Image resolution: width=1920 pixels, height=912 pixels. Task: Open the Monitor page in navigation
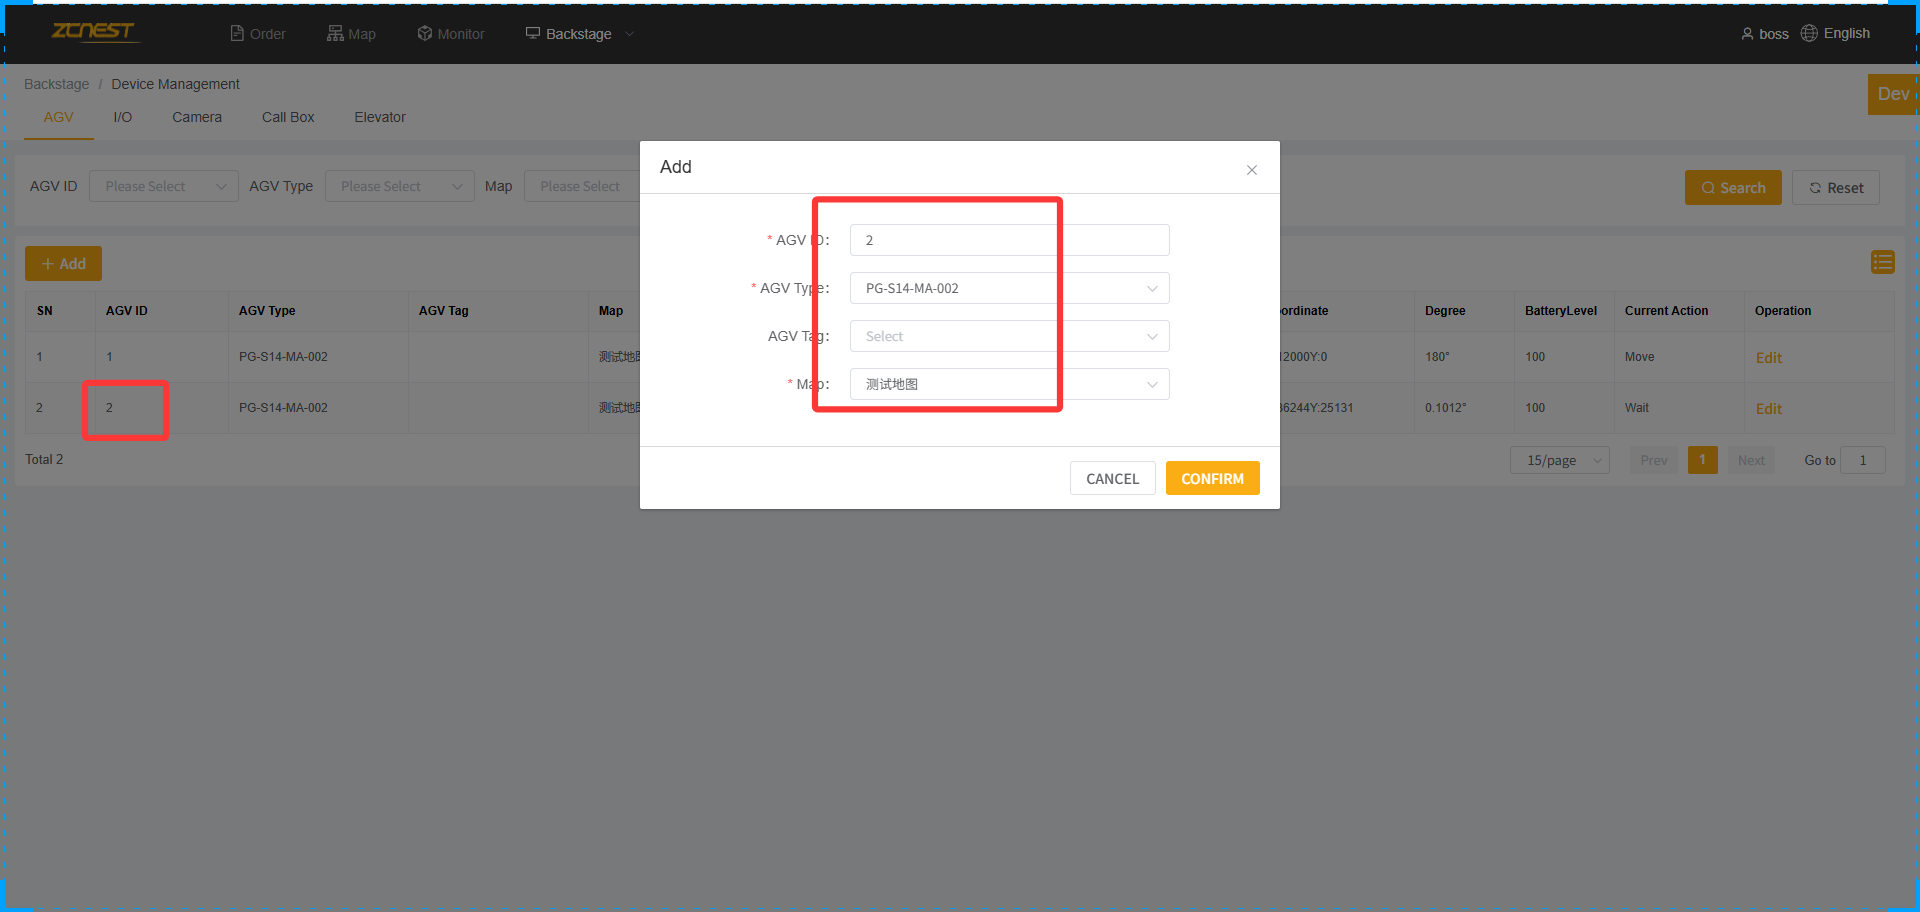[451, 34]
